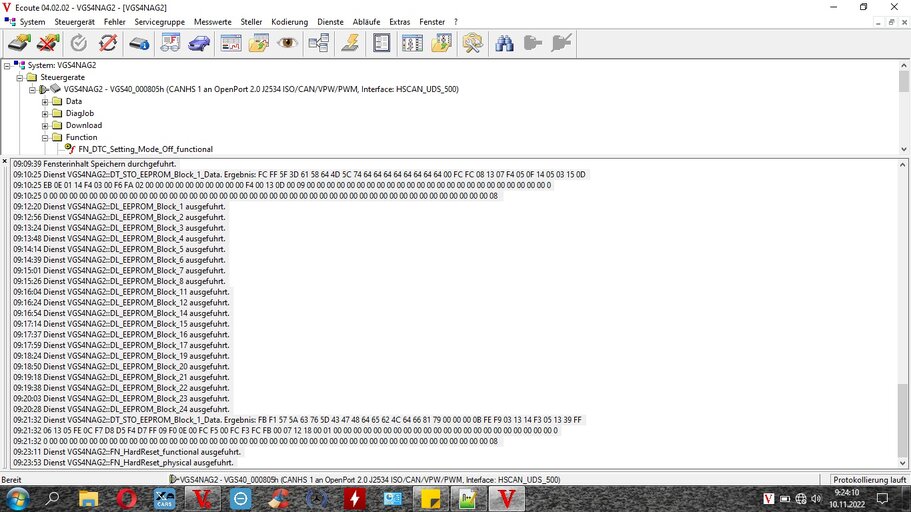Expand the DiagJob folder
The image size is (911, 512).
[45, 114]
